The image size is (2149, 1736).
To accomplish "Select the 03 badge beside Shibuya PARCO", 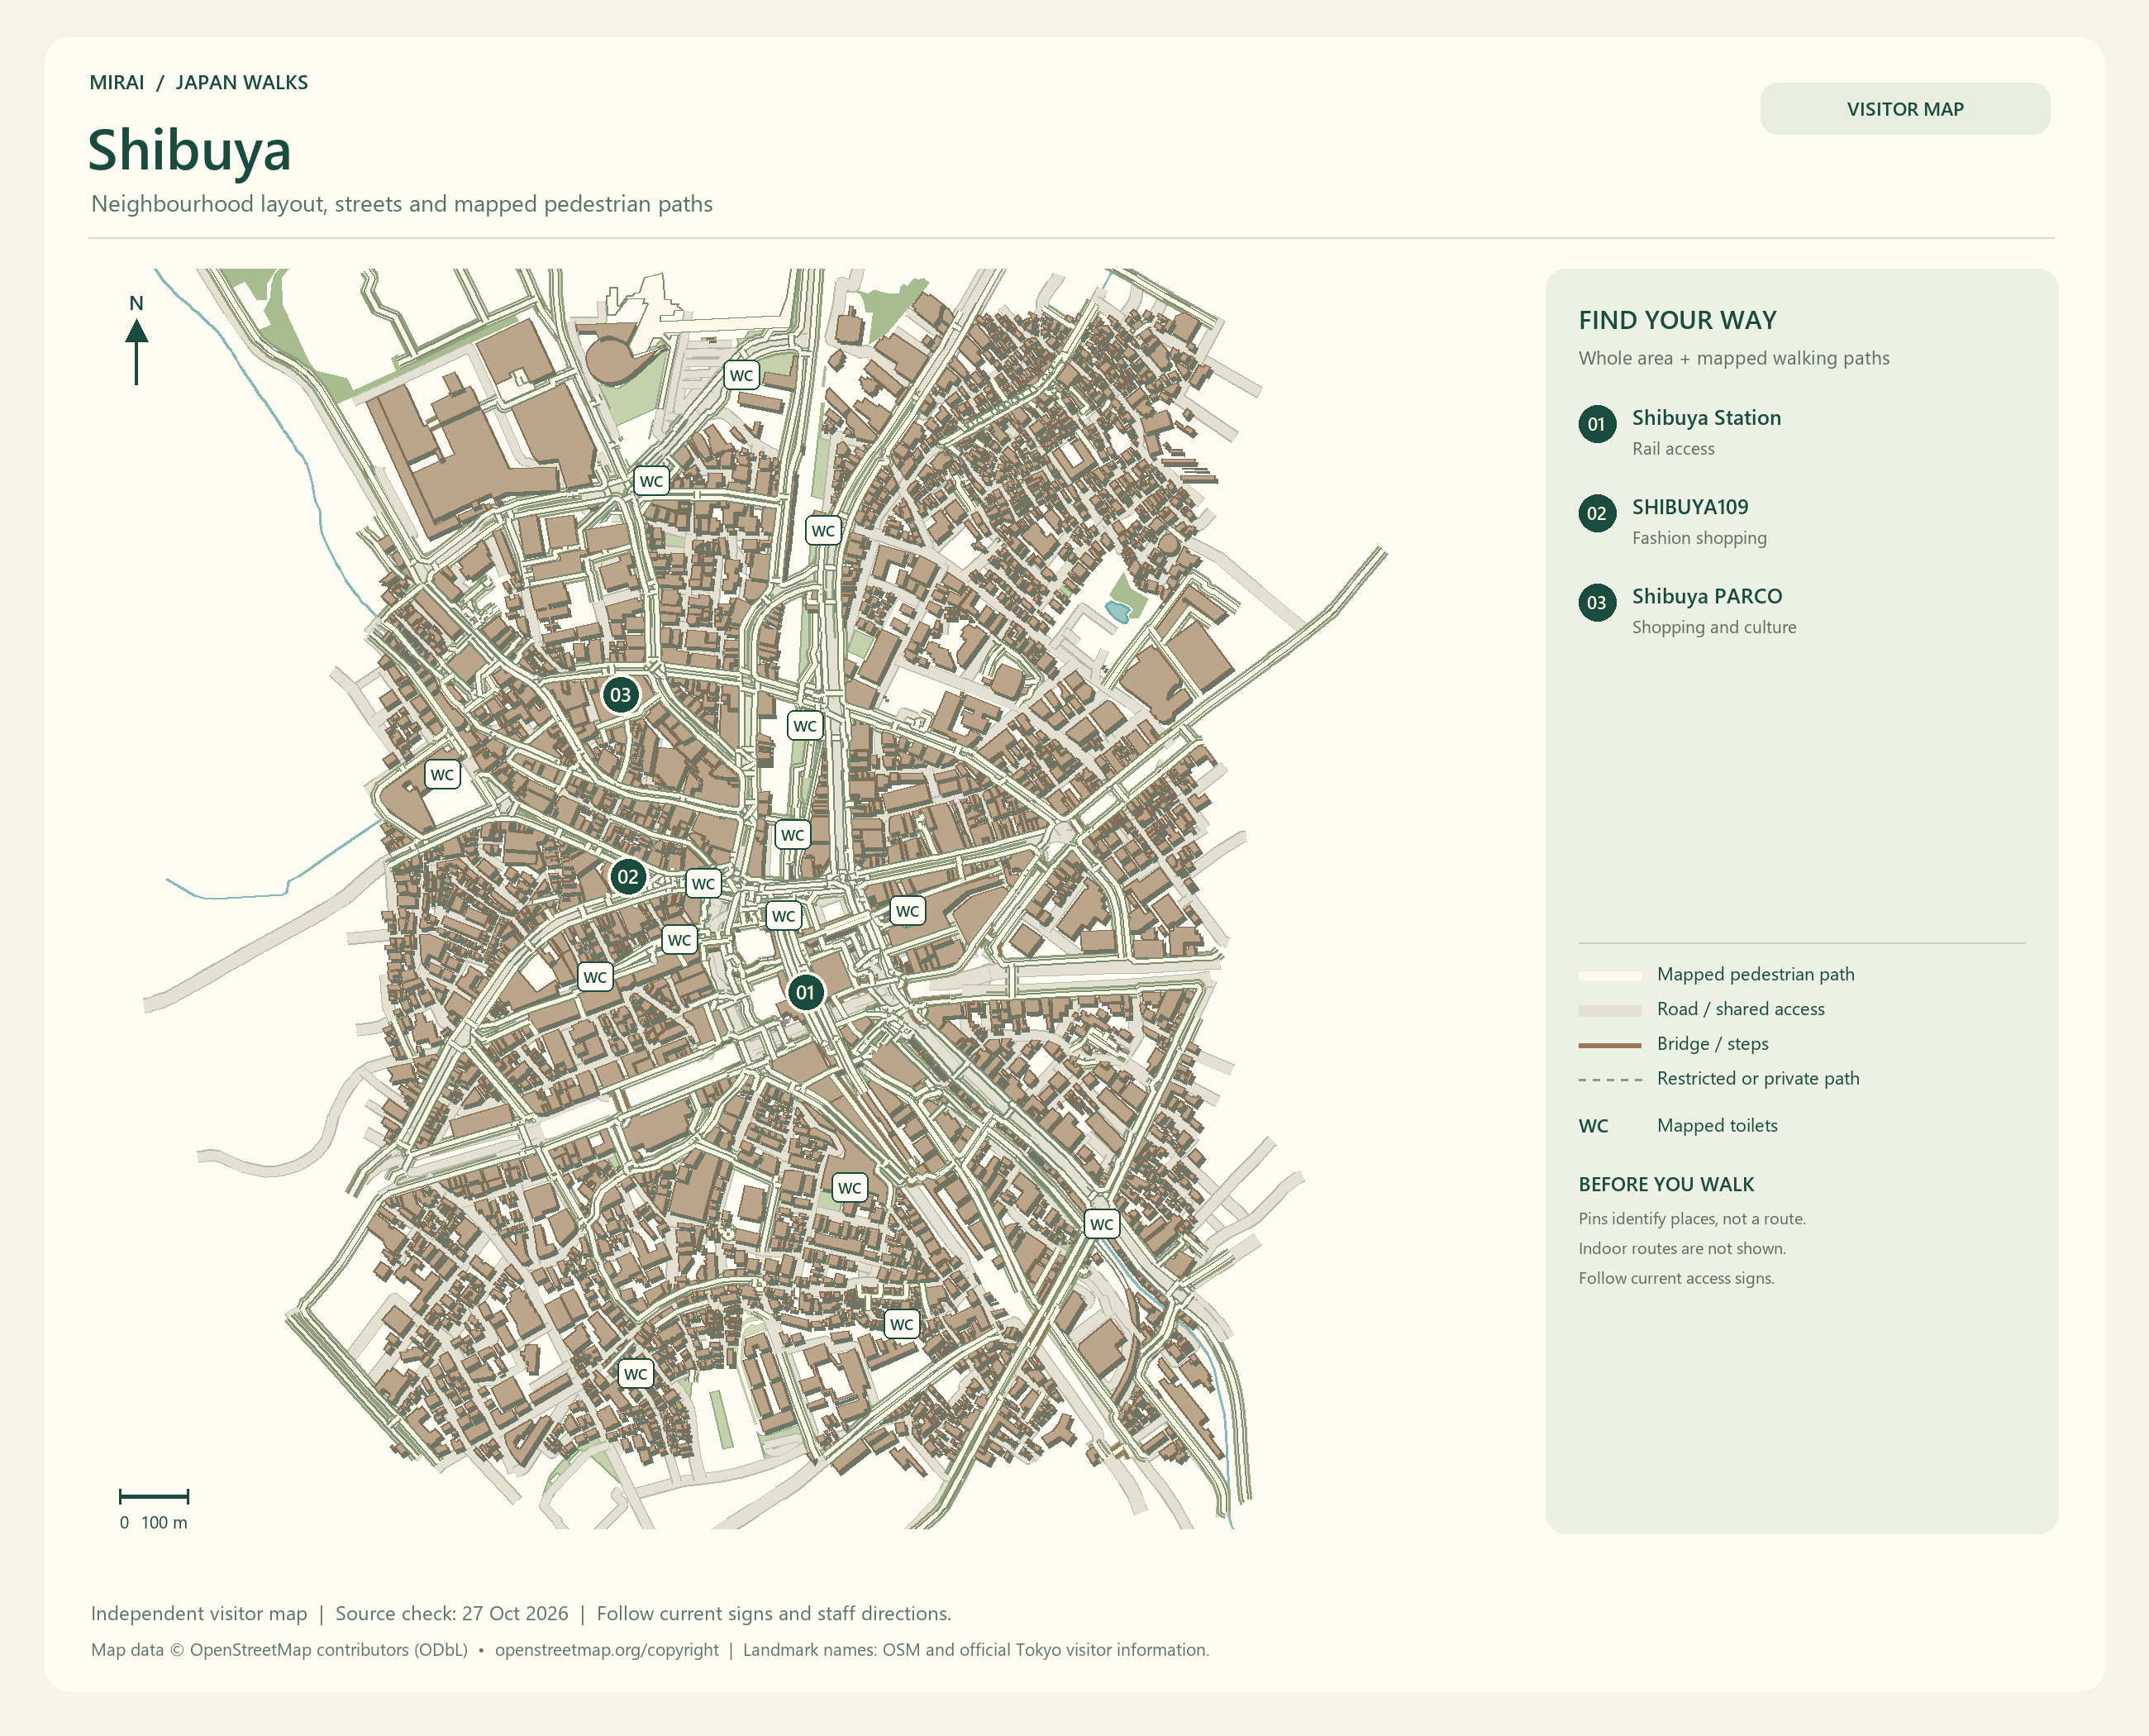I will click(1596, 602).
